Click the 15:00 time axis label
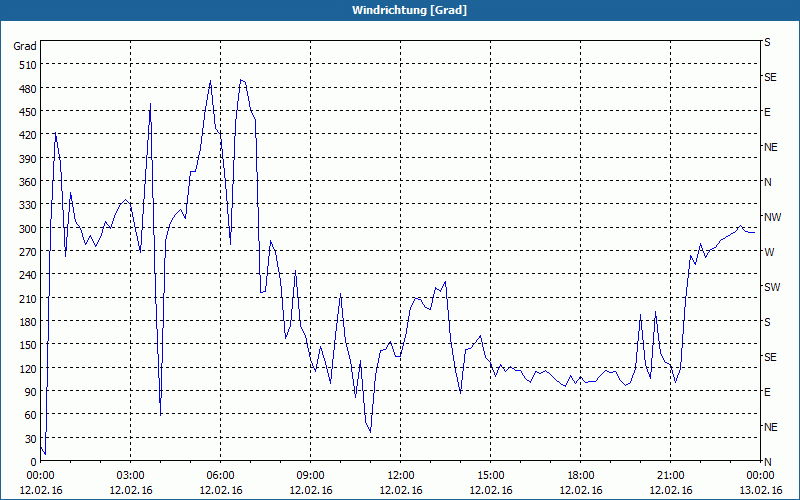800x500 pixels. point(490,476)
